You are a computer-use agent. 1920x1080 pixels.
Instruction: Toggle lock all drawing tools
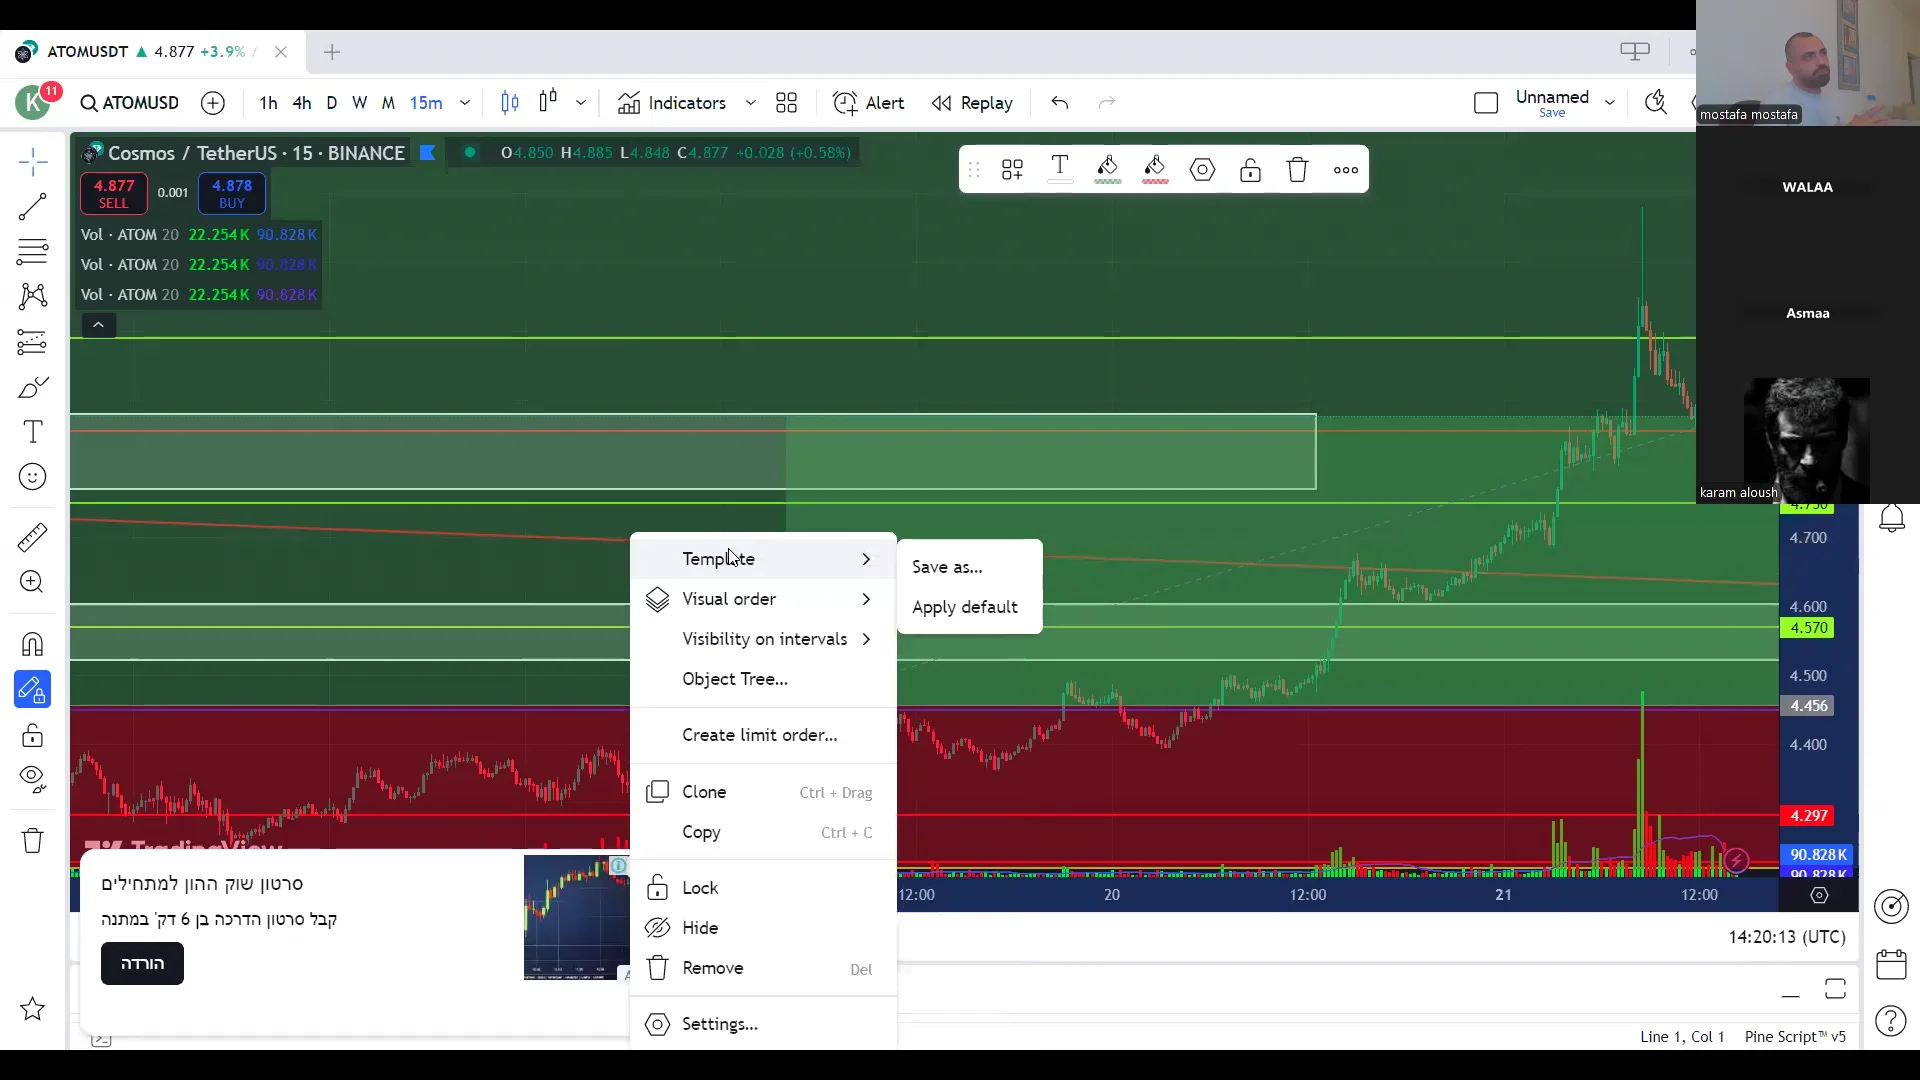click(32, 735)
